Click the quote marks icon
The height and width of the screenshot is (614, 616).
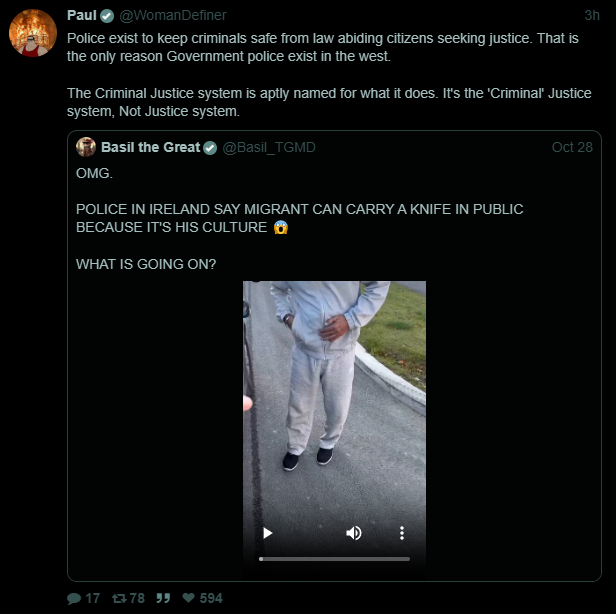click(x=164, y=598)
